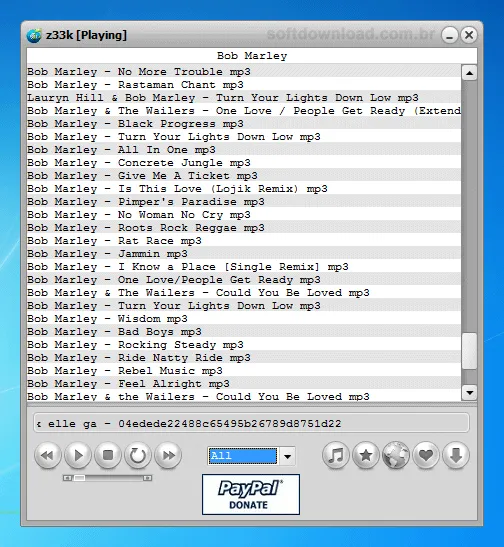
Task: Select 'Bob Marley - Feel Alright mp3'
Action: coord(244,384)
